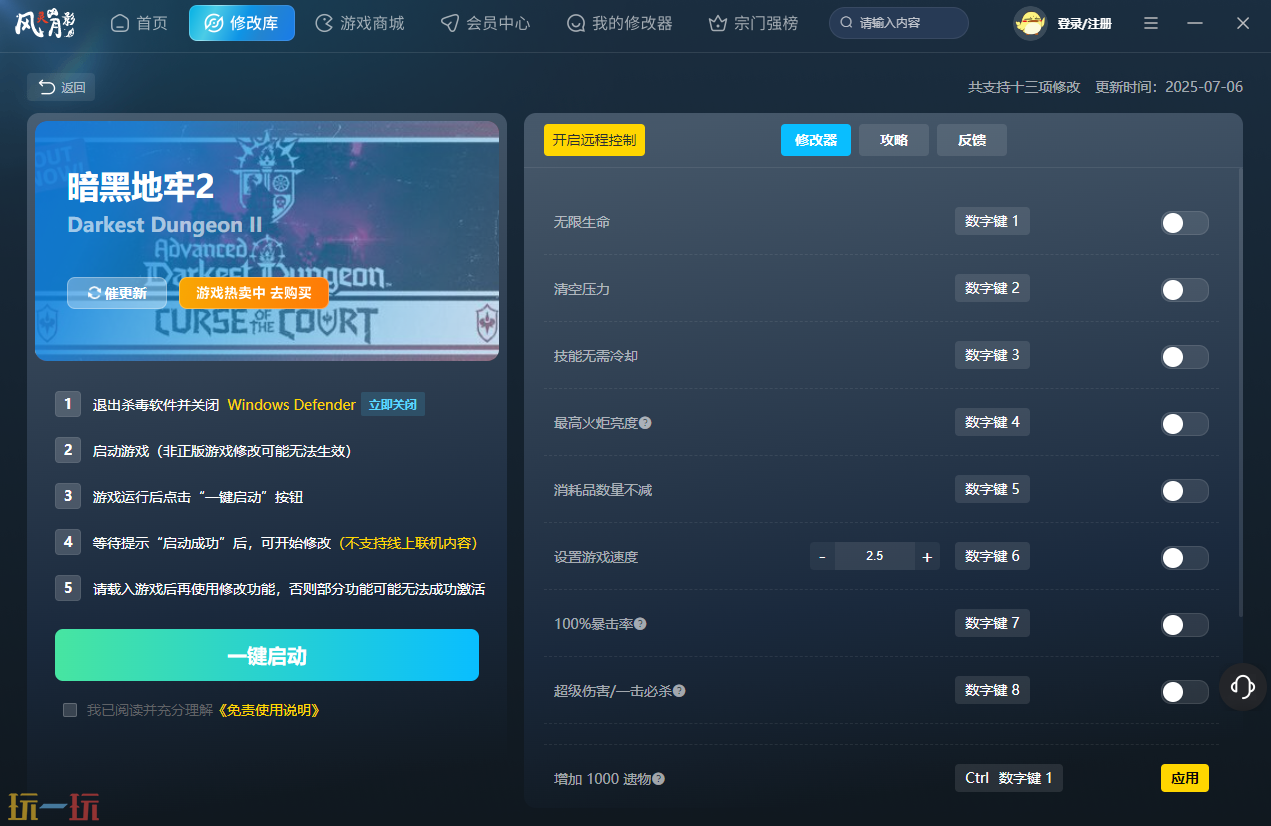Click 立即关闭 Windows Defender link
The width and height of the screenshot is (1271, 826).
[x=393, y=405]
